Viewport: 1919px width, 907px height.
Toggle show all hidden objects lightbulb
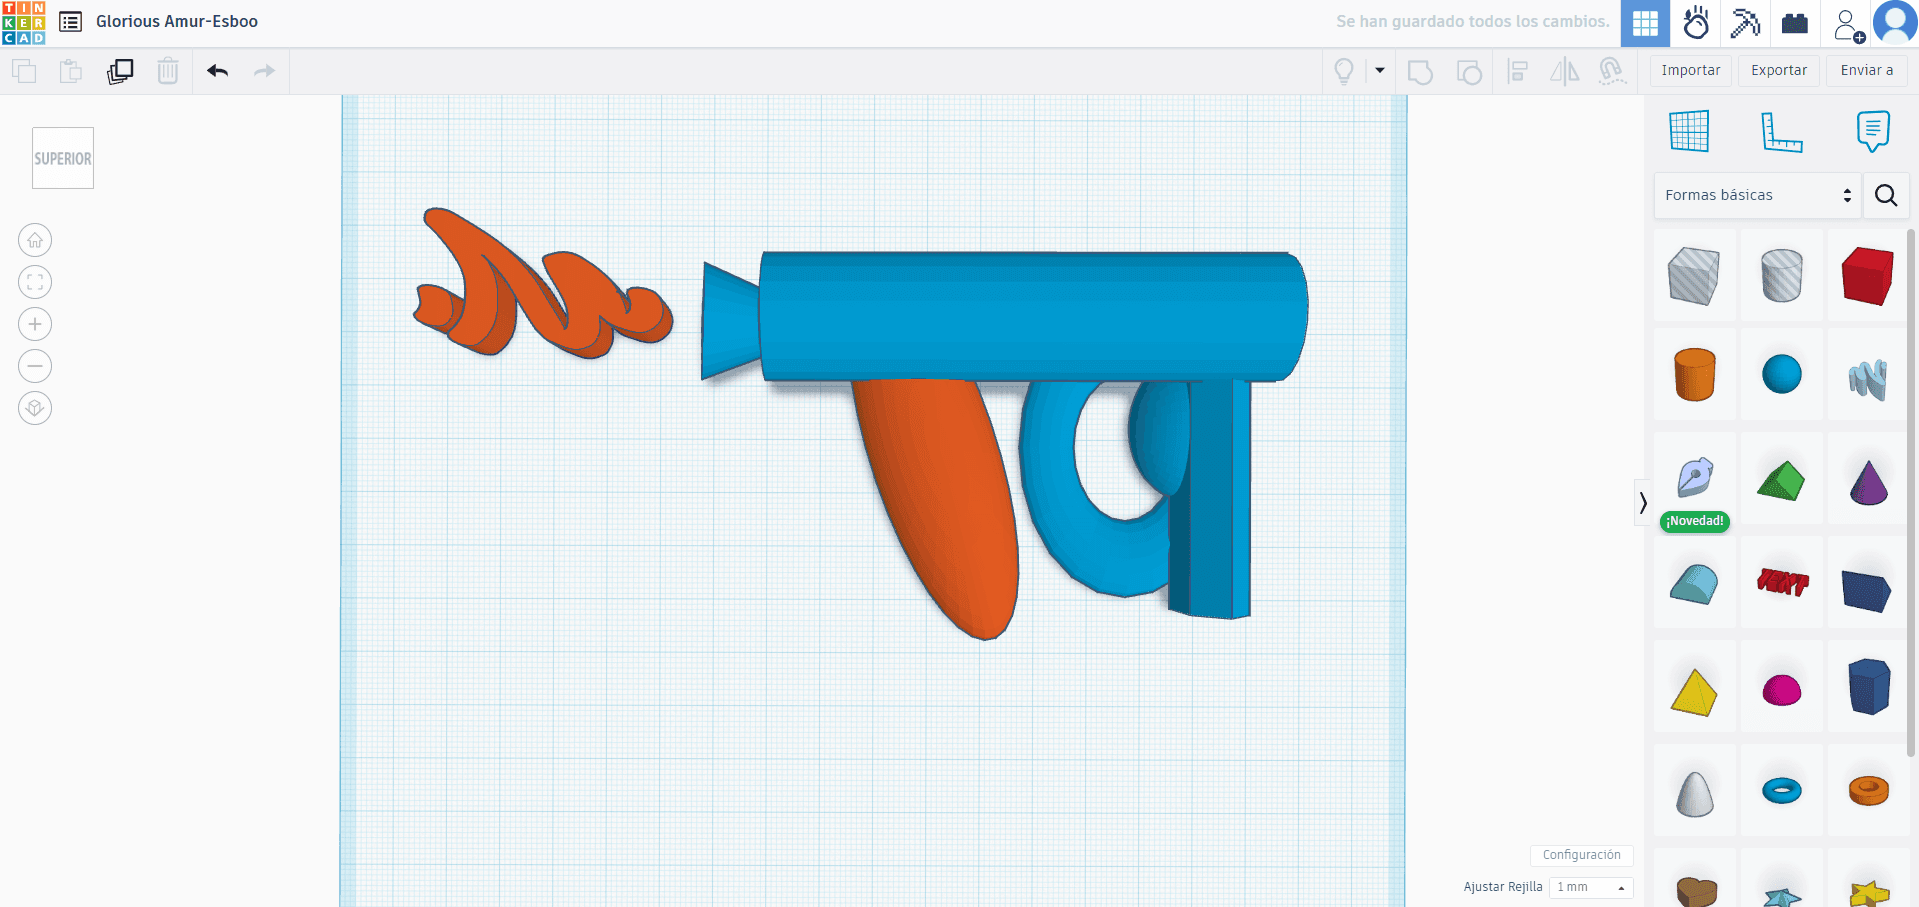click(1344, 71)
